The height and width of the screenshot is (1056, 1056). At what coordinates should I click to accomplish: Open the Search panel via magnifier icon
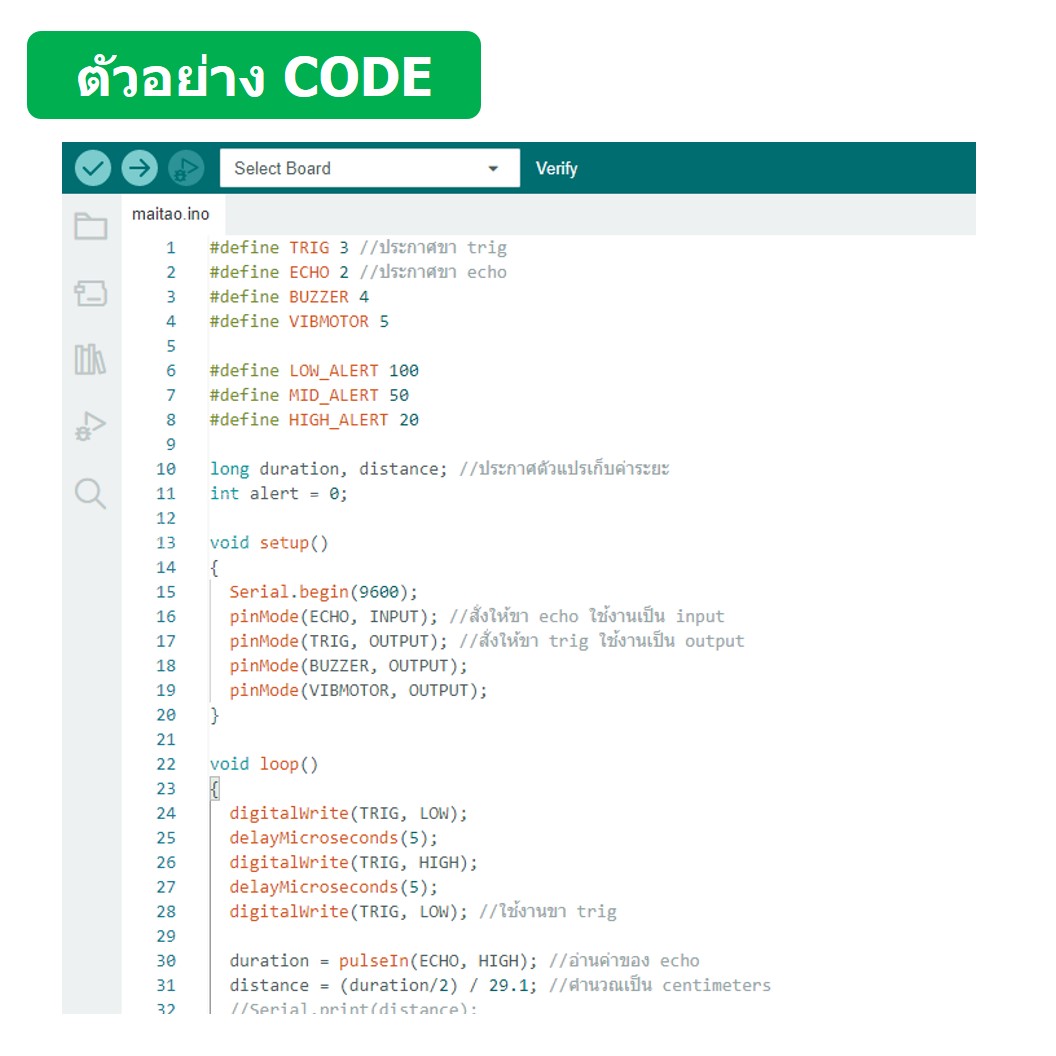[x=91, y=492]
